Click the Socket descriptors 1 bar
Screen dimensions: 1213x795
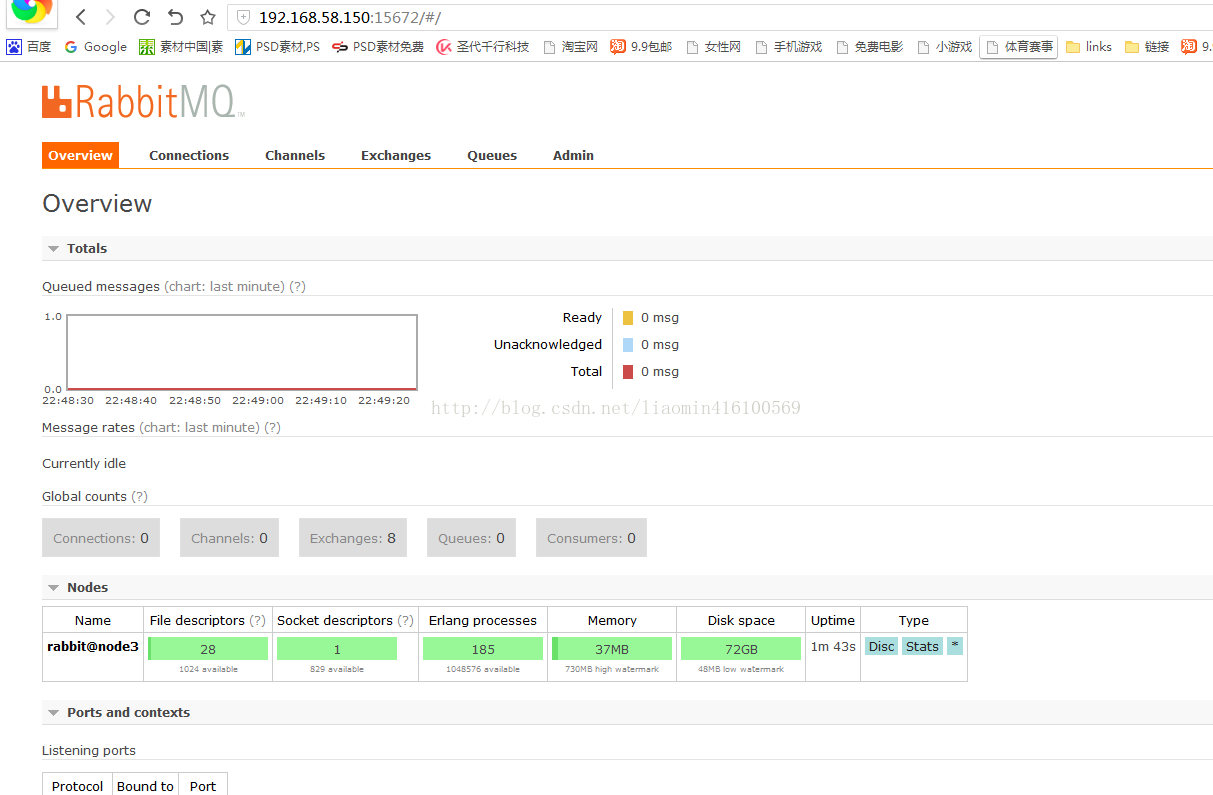[x=337, y=649]
